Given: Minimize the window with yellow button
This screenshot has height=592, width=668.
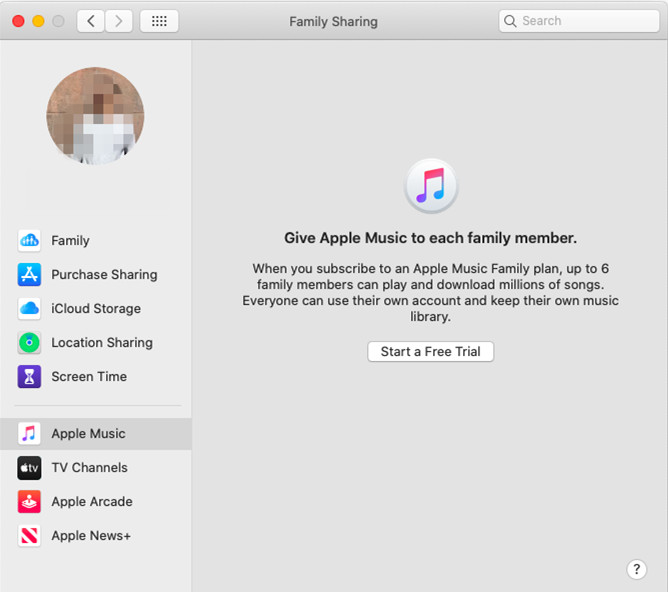Looking at the screenshot, I should 38,21.
